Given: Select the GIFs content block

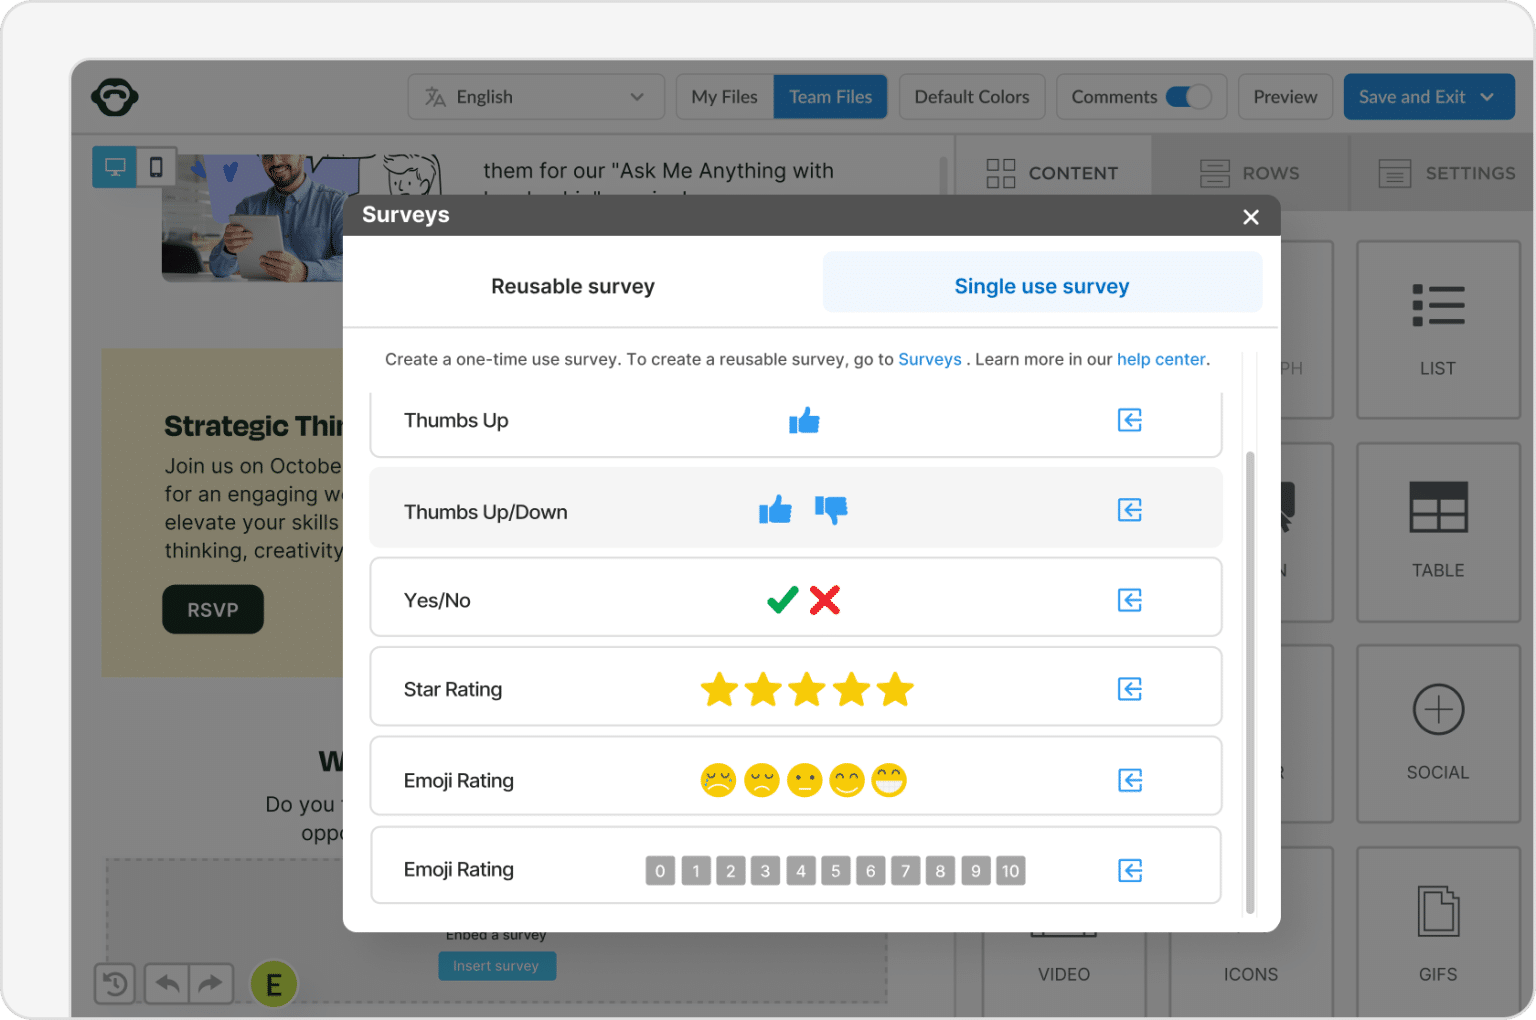Looking at the screenshot, I should (1438, 930).
